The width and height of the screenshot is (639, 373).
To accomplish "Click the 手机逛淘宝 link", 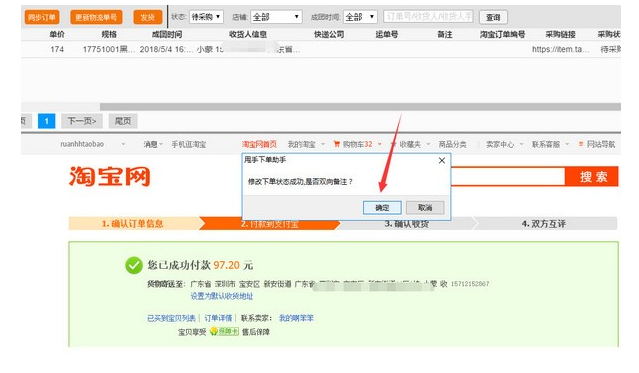I will click(189, 144).
